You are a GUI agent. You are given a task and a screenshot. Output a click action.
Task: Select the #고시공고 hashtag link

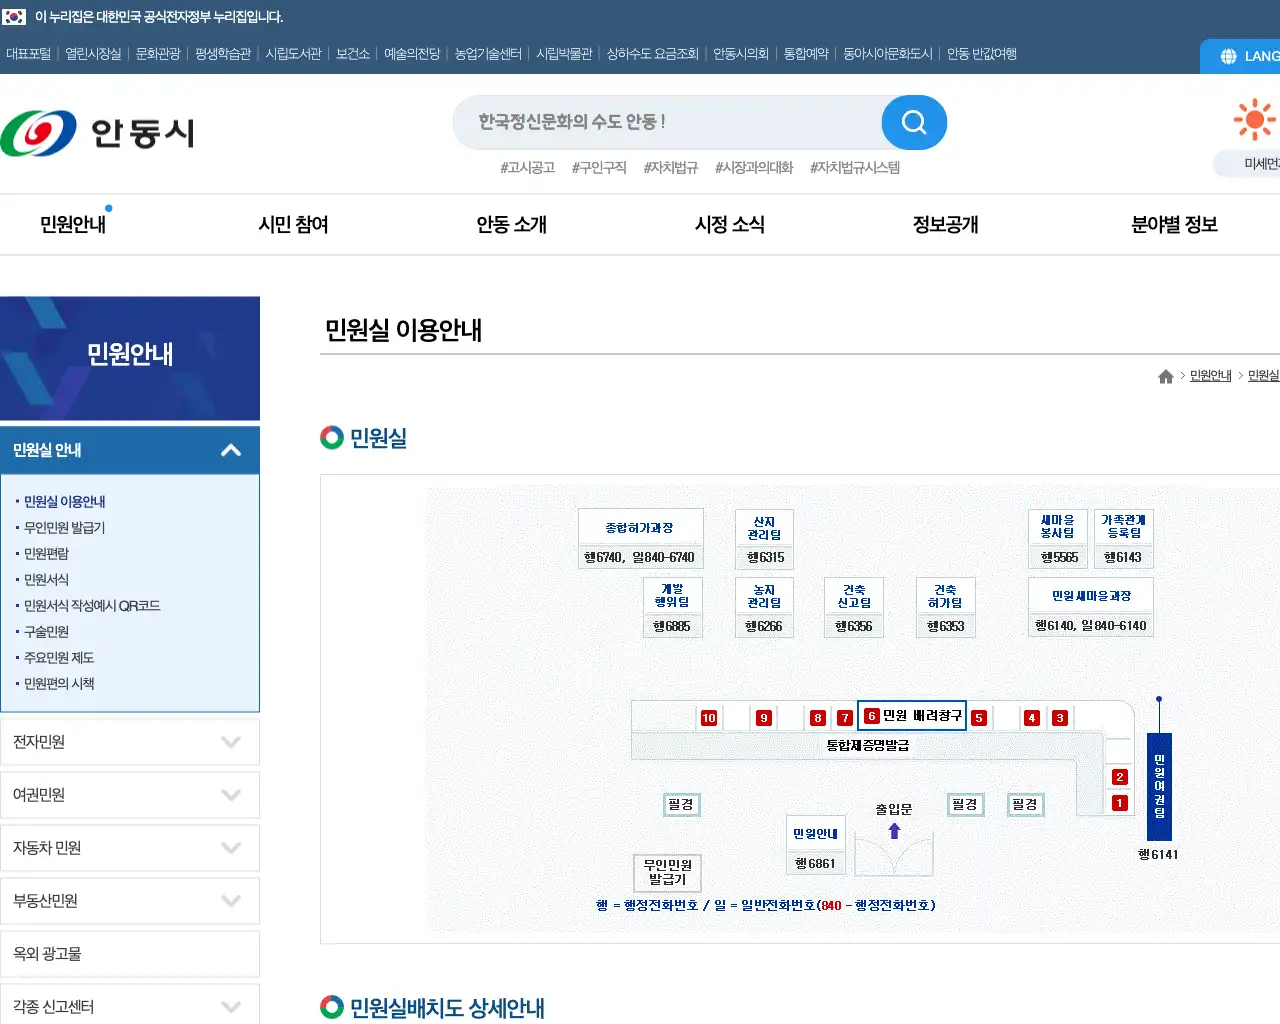[527, 168]
